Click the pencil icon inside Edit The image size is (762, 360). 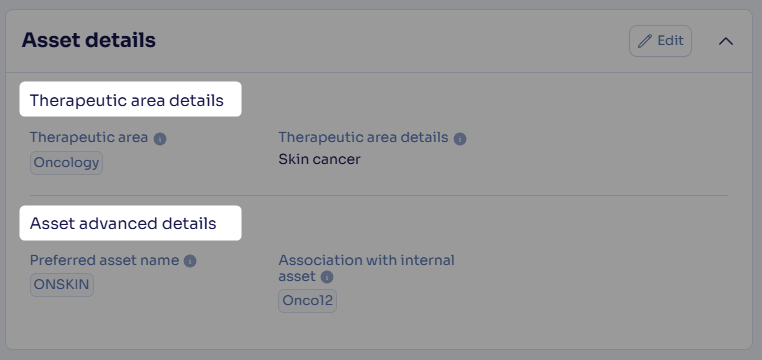[644, 41]
